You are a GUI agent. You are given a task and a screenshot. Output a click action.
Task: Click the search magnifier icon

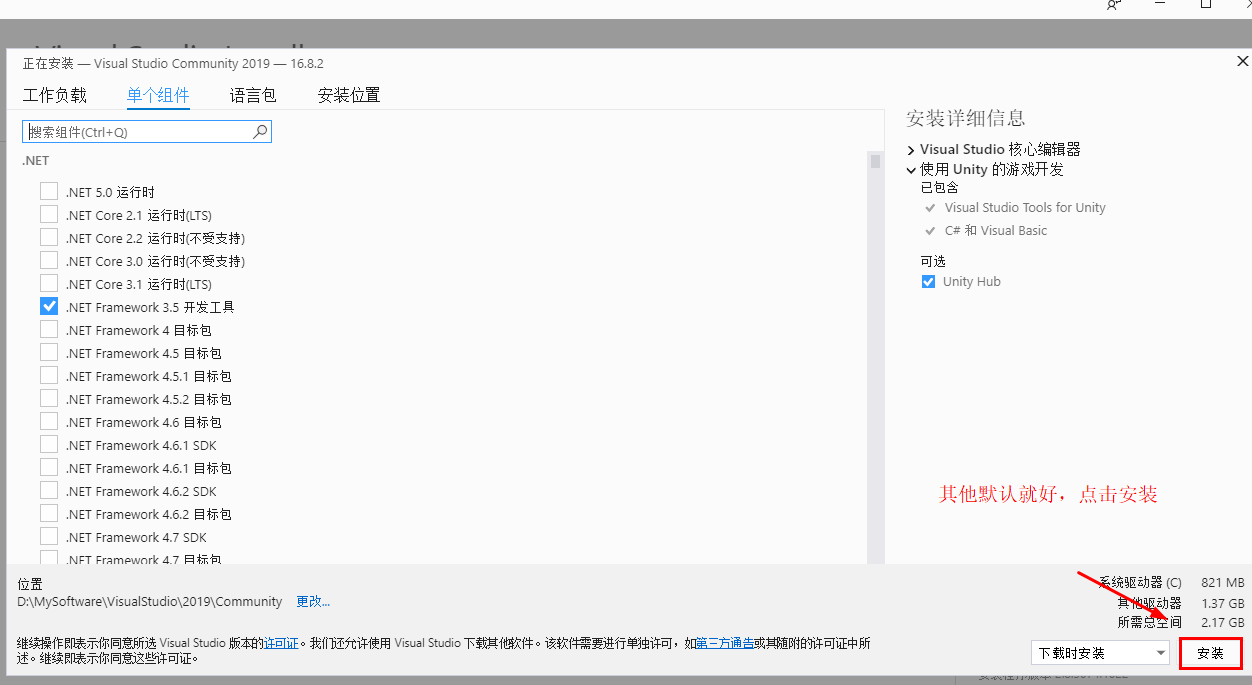tap(260, 131)
